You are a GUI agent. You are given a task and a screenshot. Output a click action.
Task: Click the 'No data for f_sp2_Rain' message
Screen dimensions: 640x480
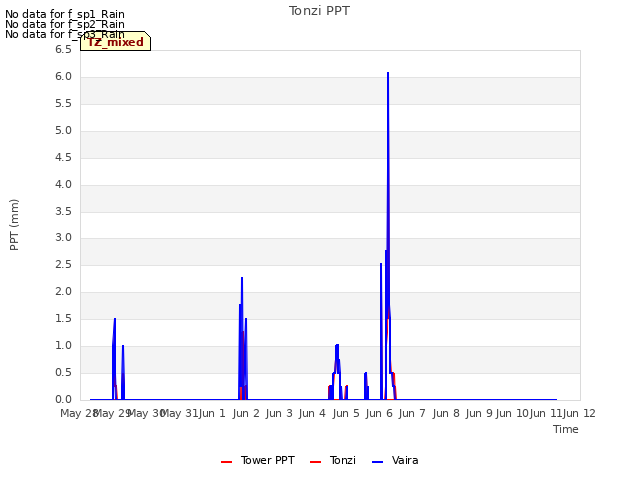point(65,24)
